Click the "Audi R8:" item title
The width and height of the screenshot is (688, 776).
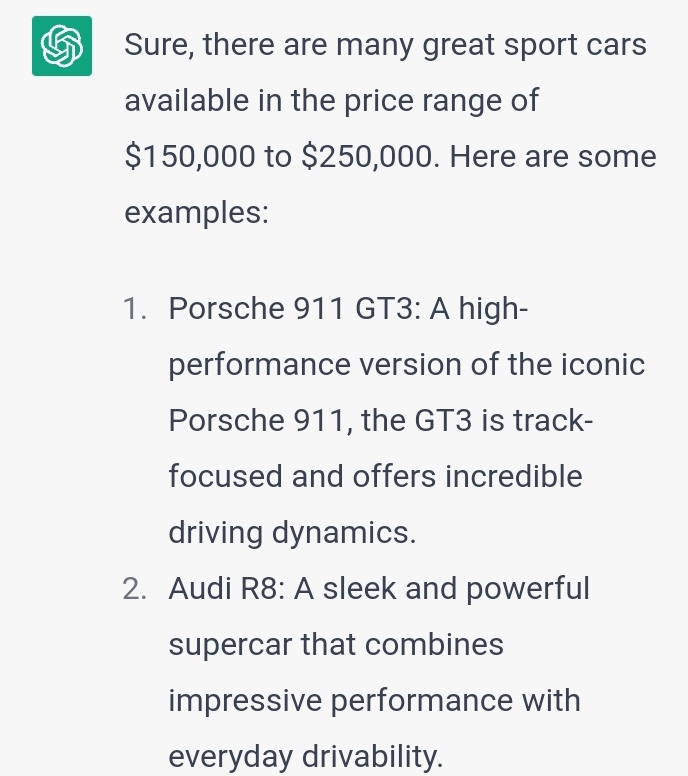pyautogui.click(x=226, y=589)
